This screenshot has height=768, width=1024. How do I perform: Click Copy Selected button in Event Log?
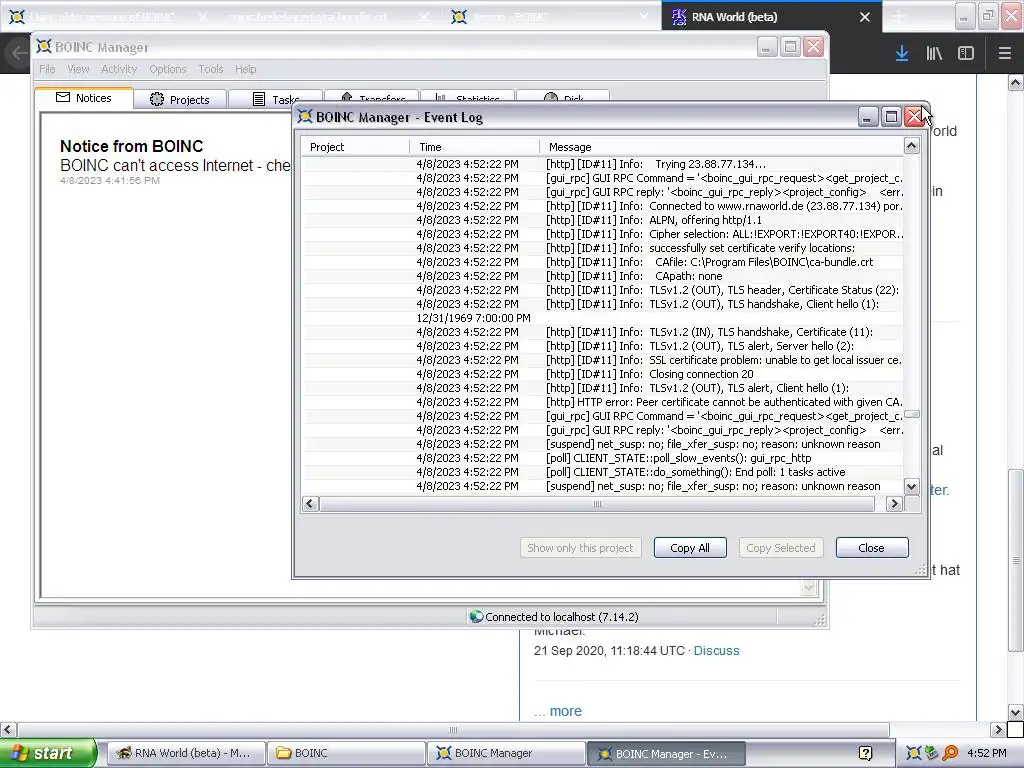(x=780, y=548)
